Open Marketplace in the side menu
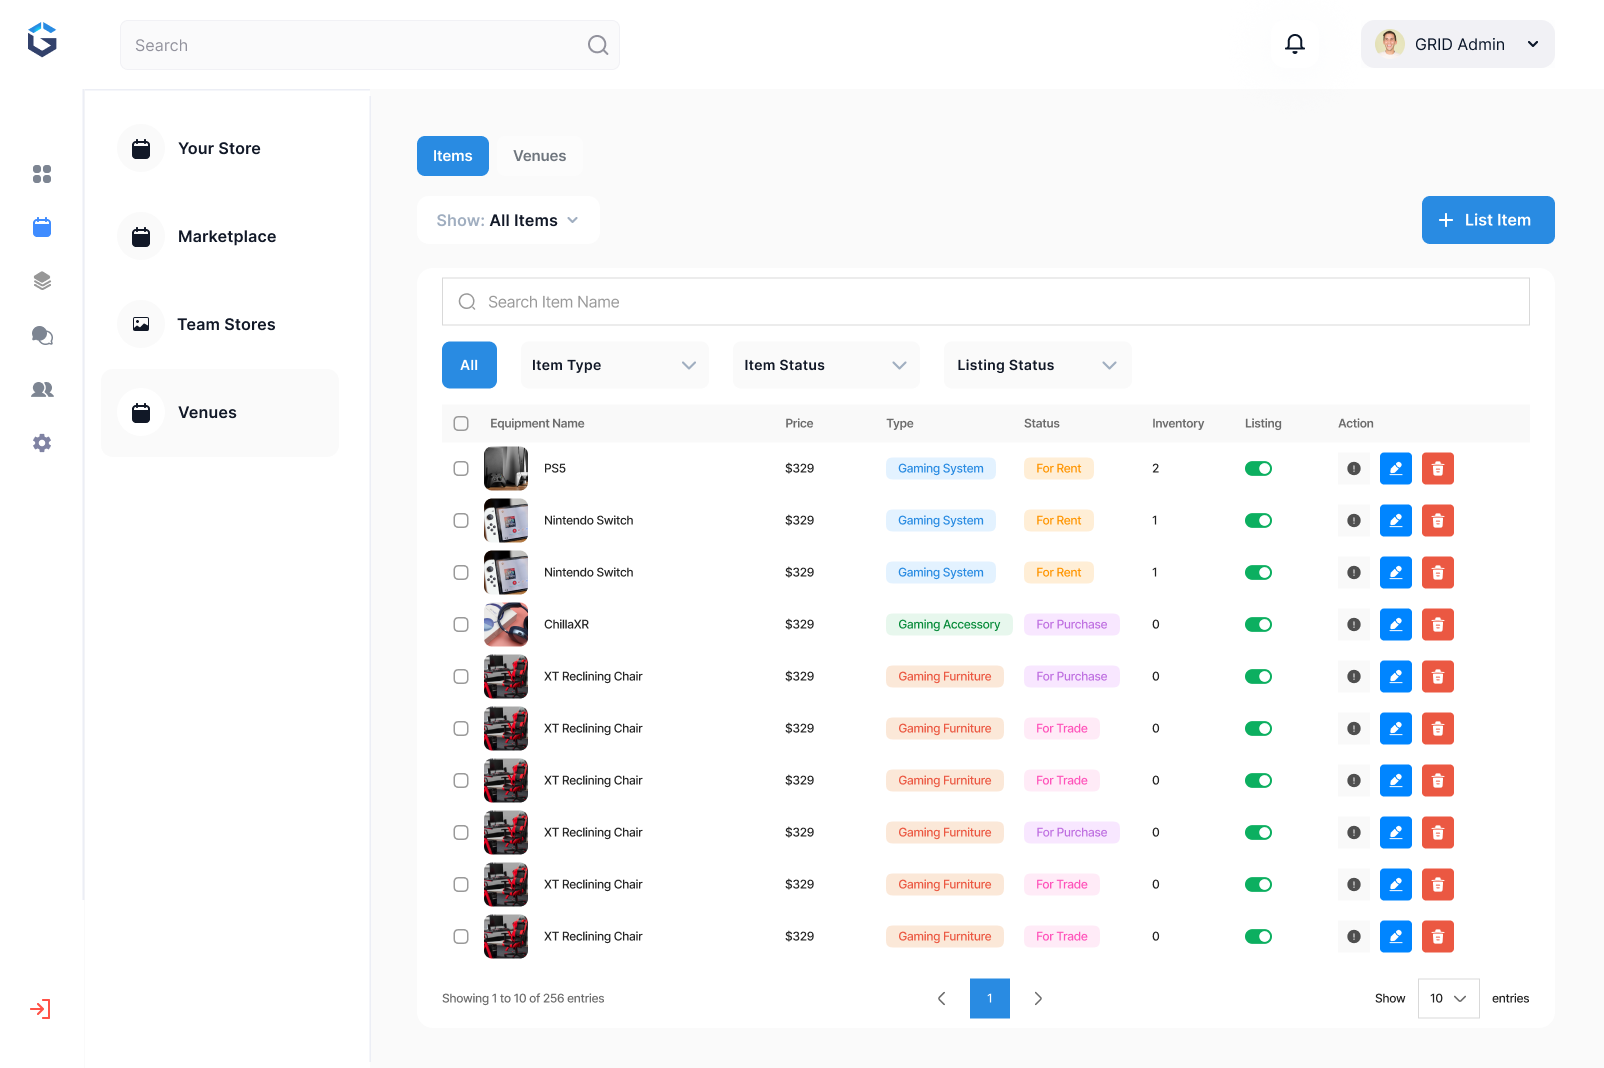This screenshot has width=1604, height=1068. 226,236
